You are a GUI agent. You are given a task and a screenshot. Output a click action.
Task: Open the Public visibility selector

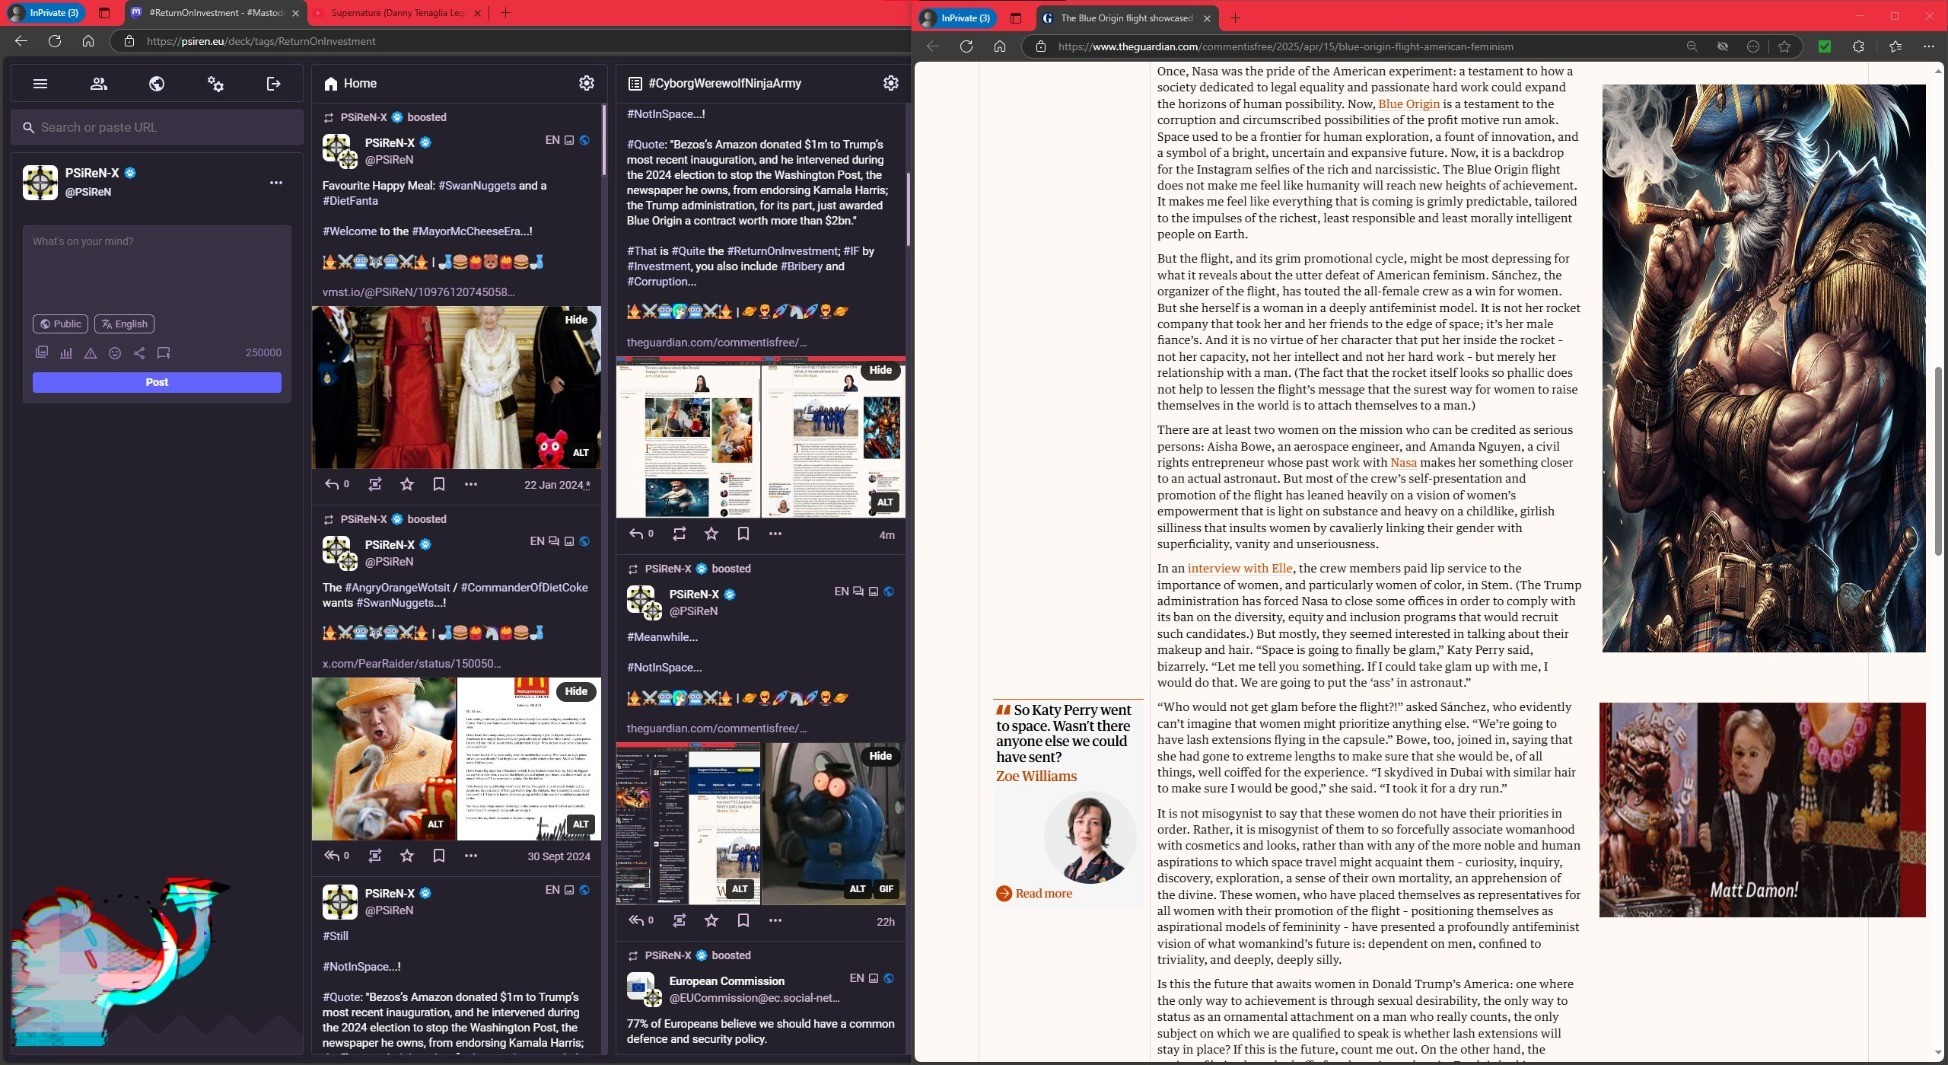click(x=60, y=324)
